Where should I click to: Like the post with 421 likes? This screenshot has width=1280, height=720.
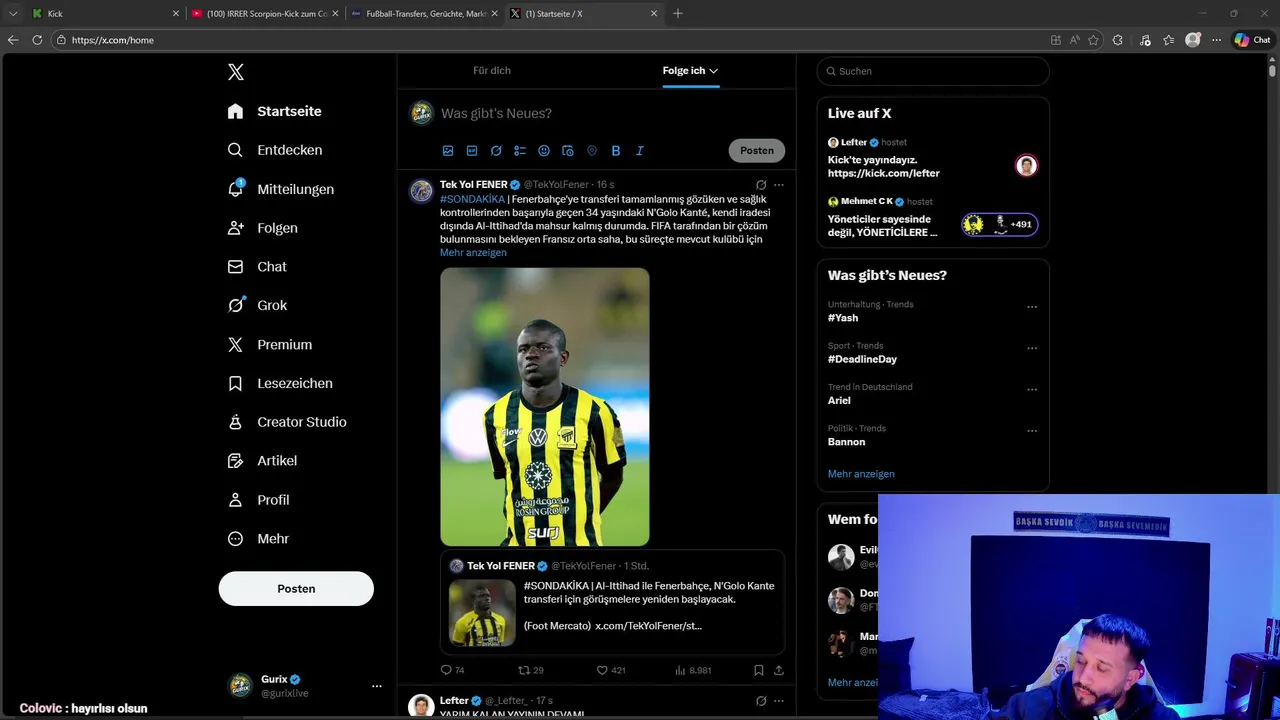point(611,670)
